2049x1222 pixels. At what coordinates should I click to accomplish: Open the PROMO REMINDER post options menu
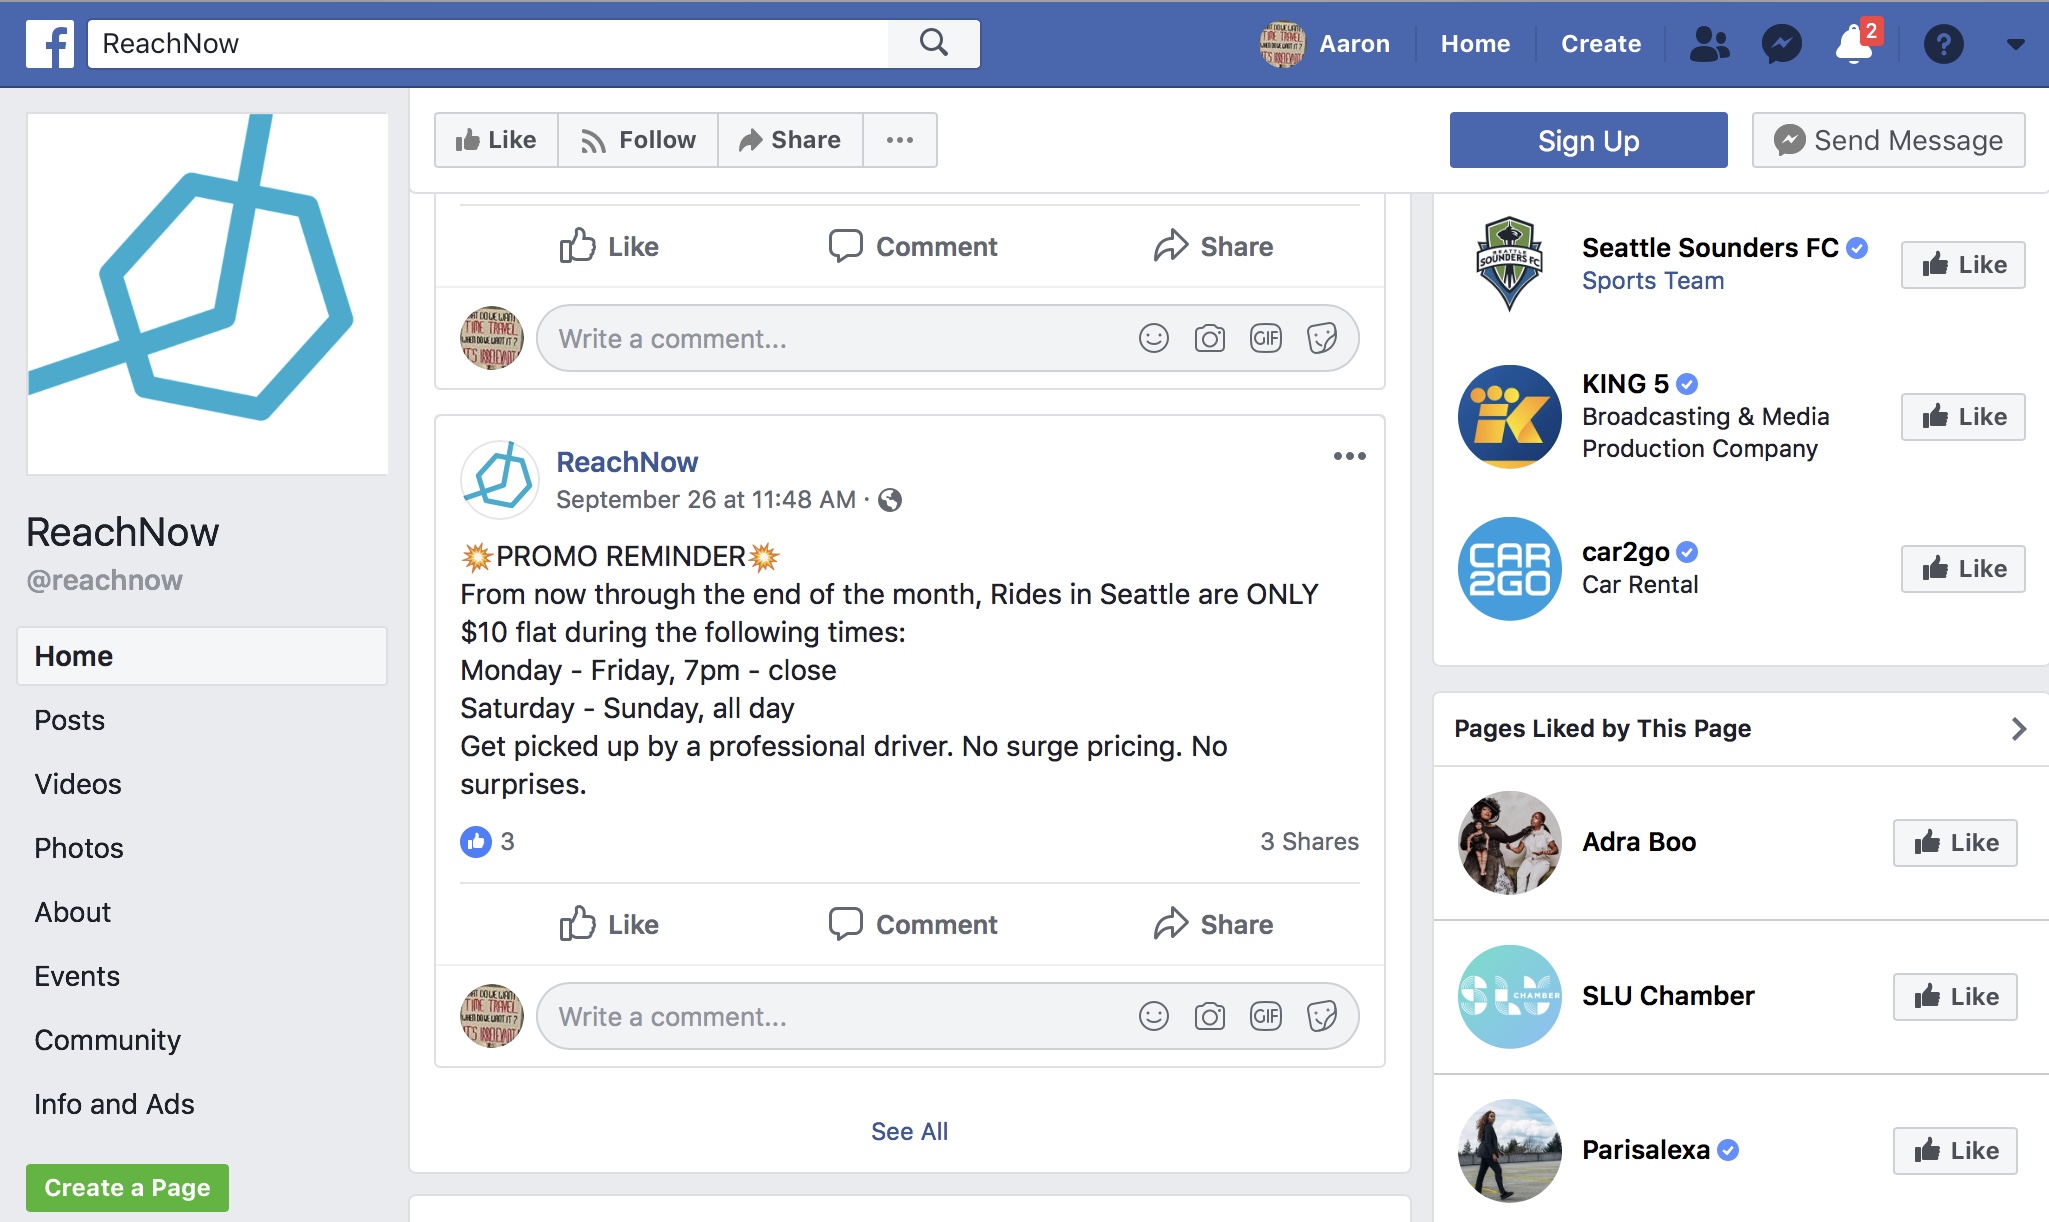pos(1349,456)
